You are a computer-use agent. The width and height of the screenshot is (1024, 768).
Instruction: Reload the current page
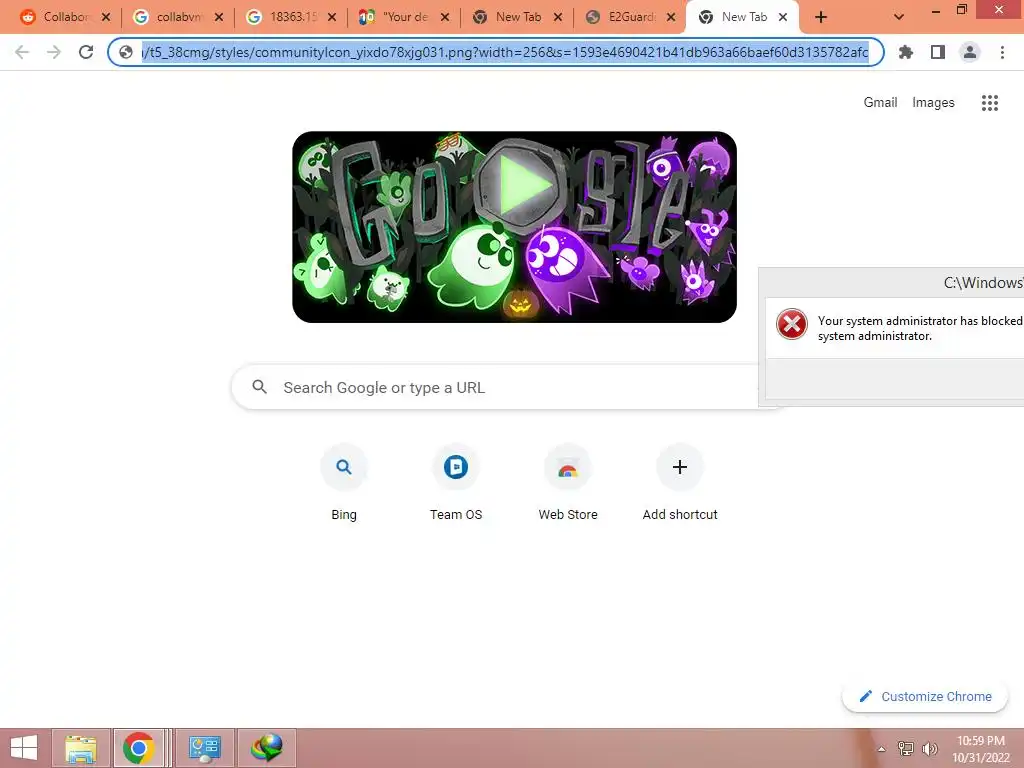click(x=86, y=52)
